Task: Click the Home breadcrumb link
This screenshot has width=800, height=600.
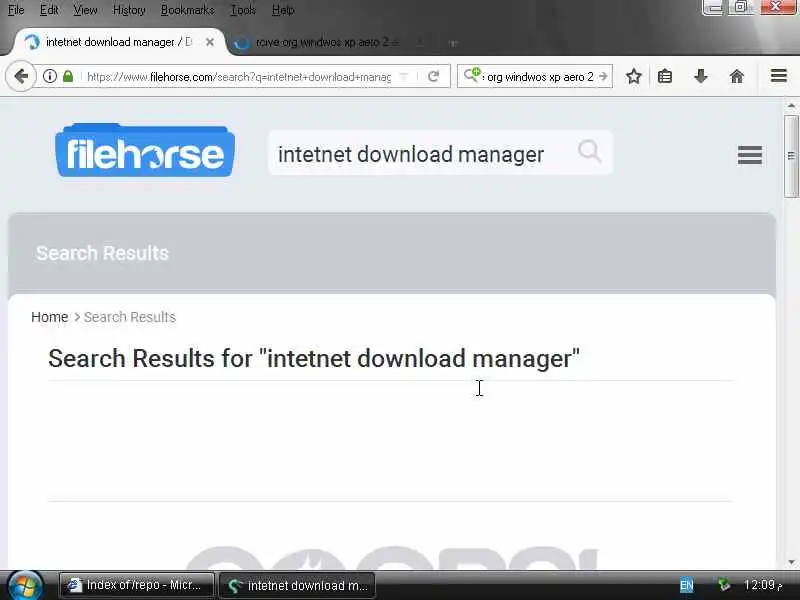Action: point(49,317)
